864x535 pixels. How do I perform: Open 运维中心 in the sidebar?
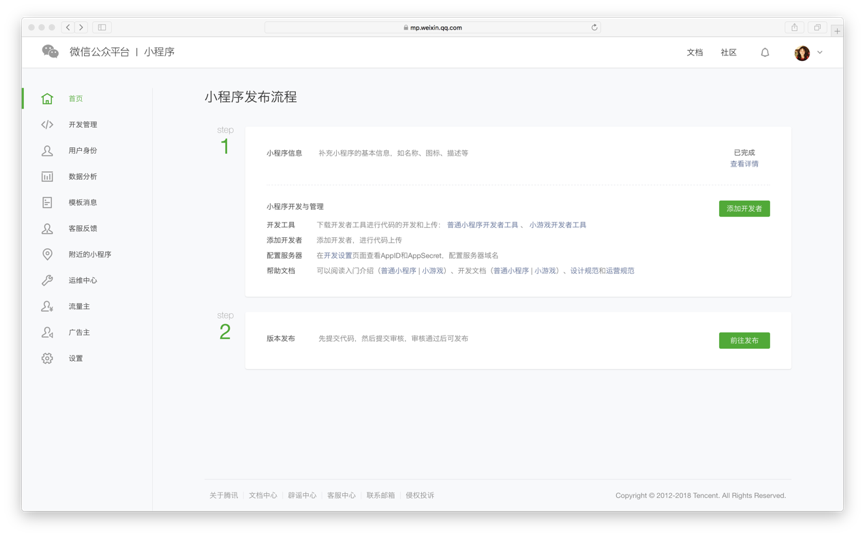tap(83, 280)
